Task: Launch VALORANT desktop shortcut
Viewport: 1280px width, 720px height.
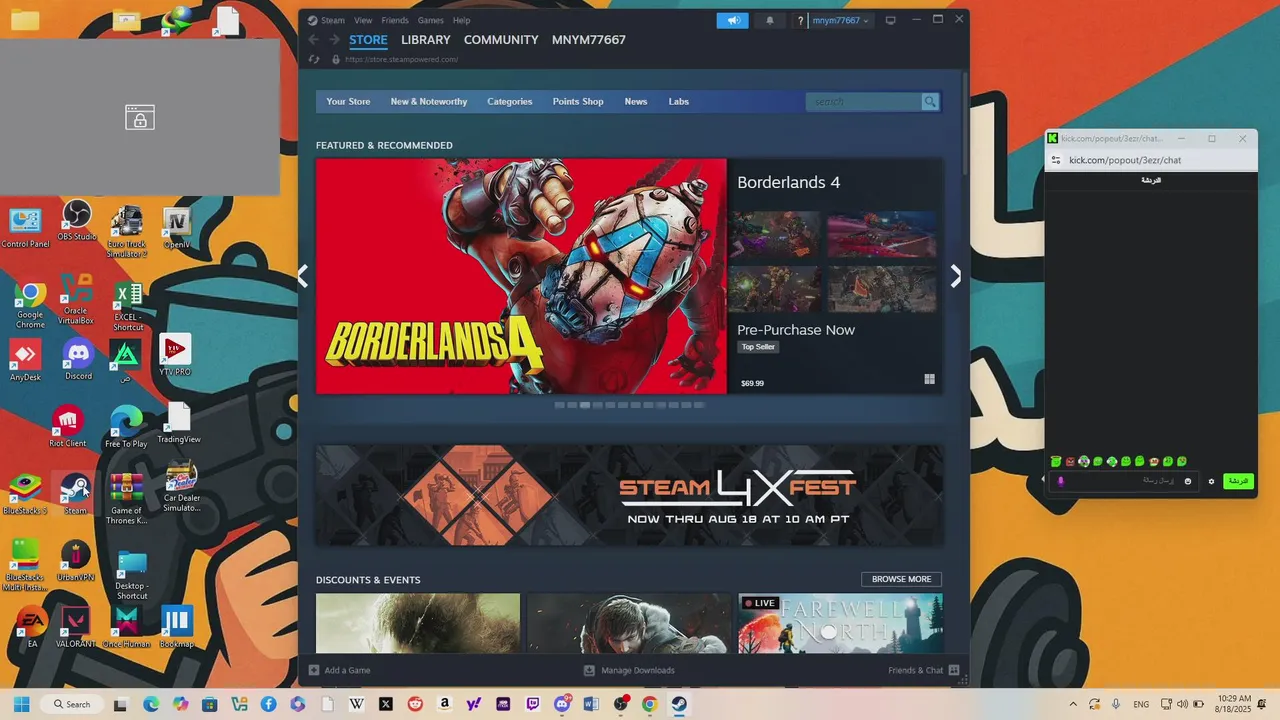Action: tap(75, 628)
